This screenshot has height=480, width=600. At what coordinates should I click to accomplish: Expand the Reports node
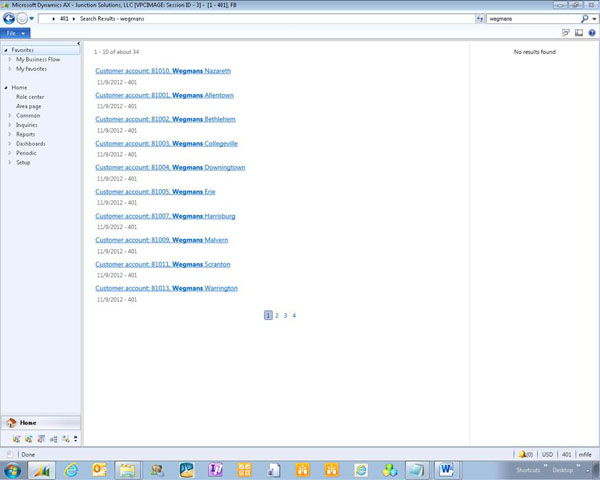tap(10, 134)
